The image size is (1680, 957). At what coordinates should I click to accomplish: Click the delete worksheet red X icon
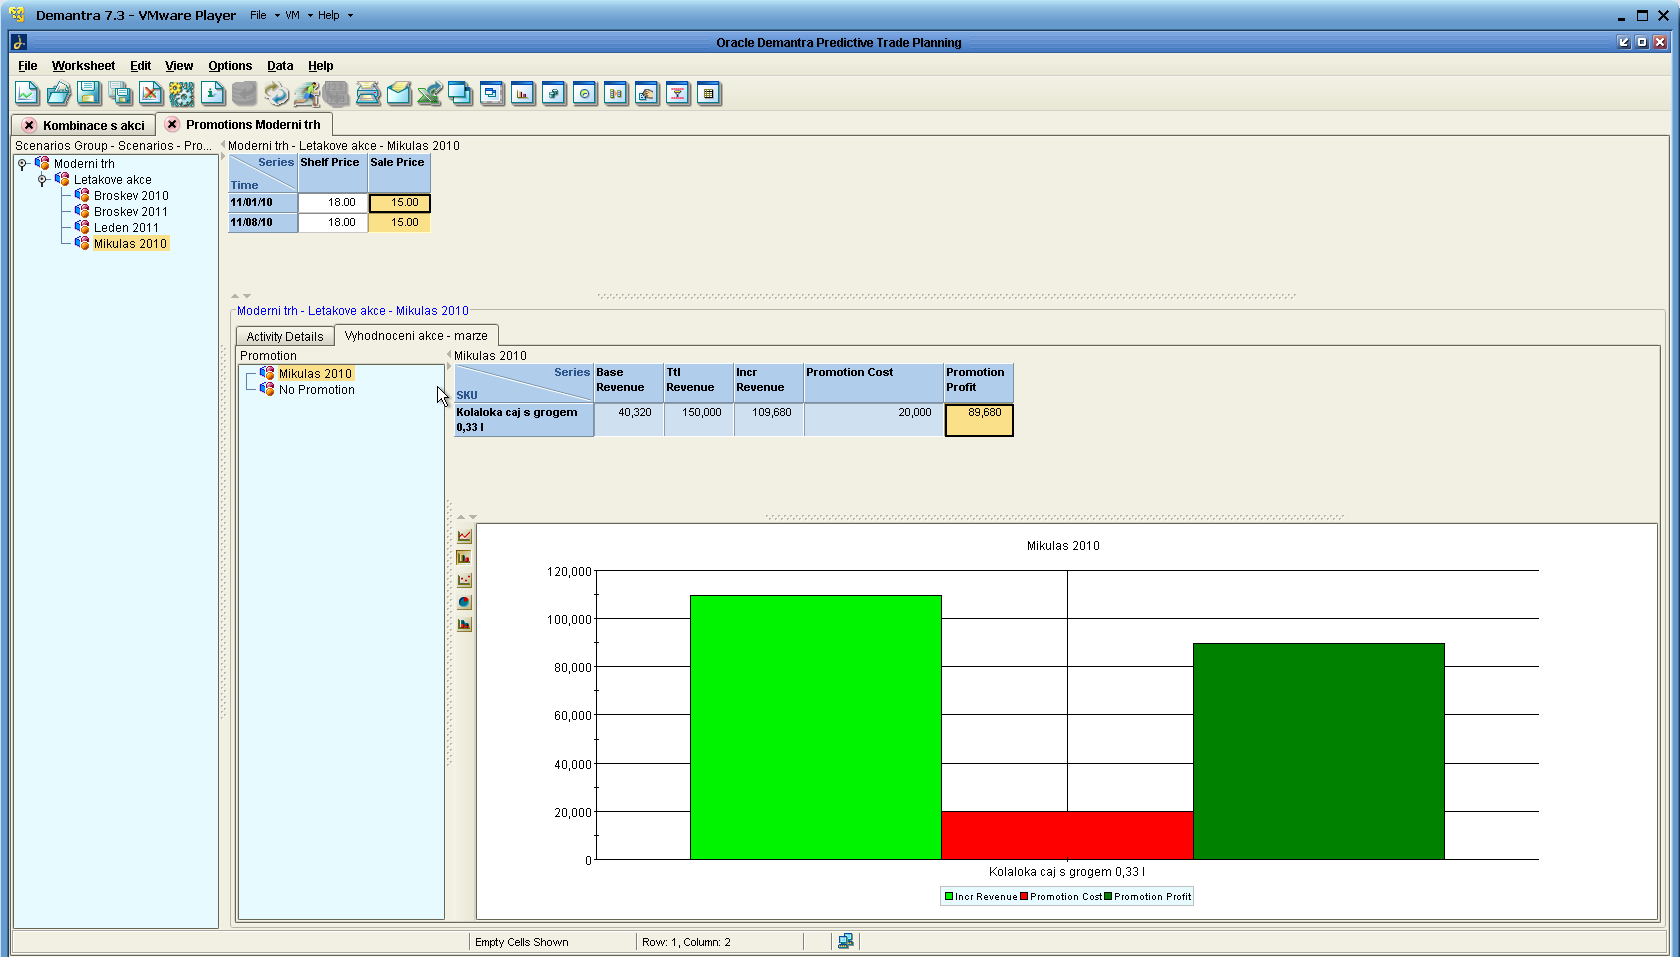151,94
